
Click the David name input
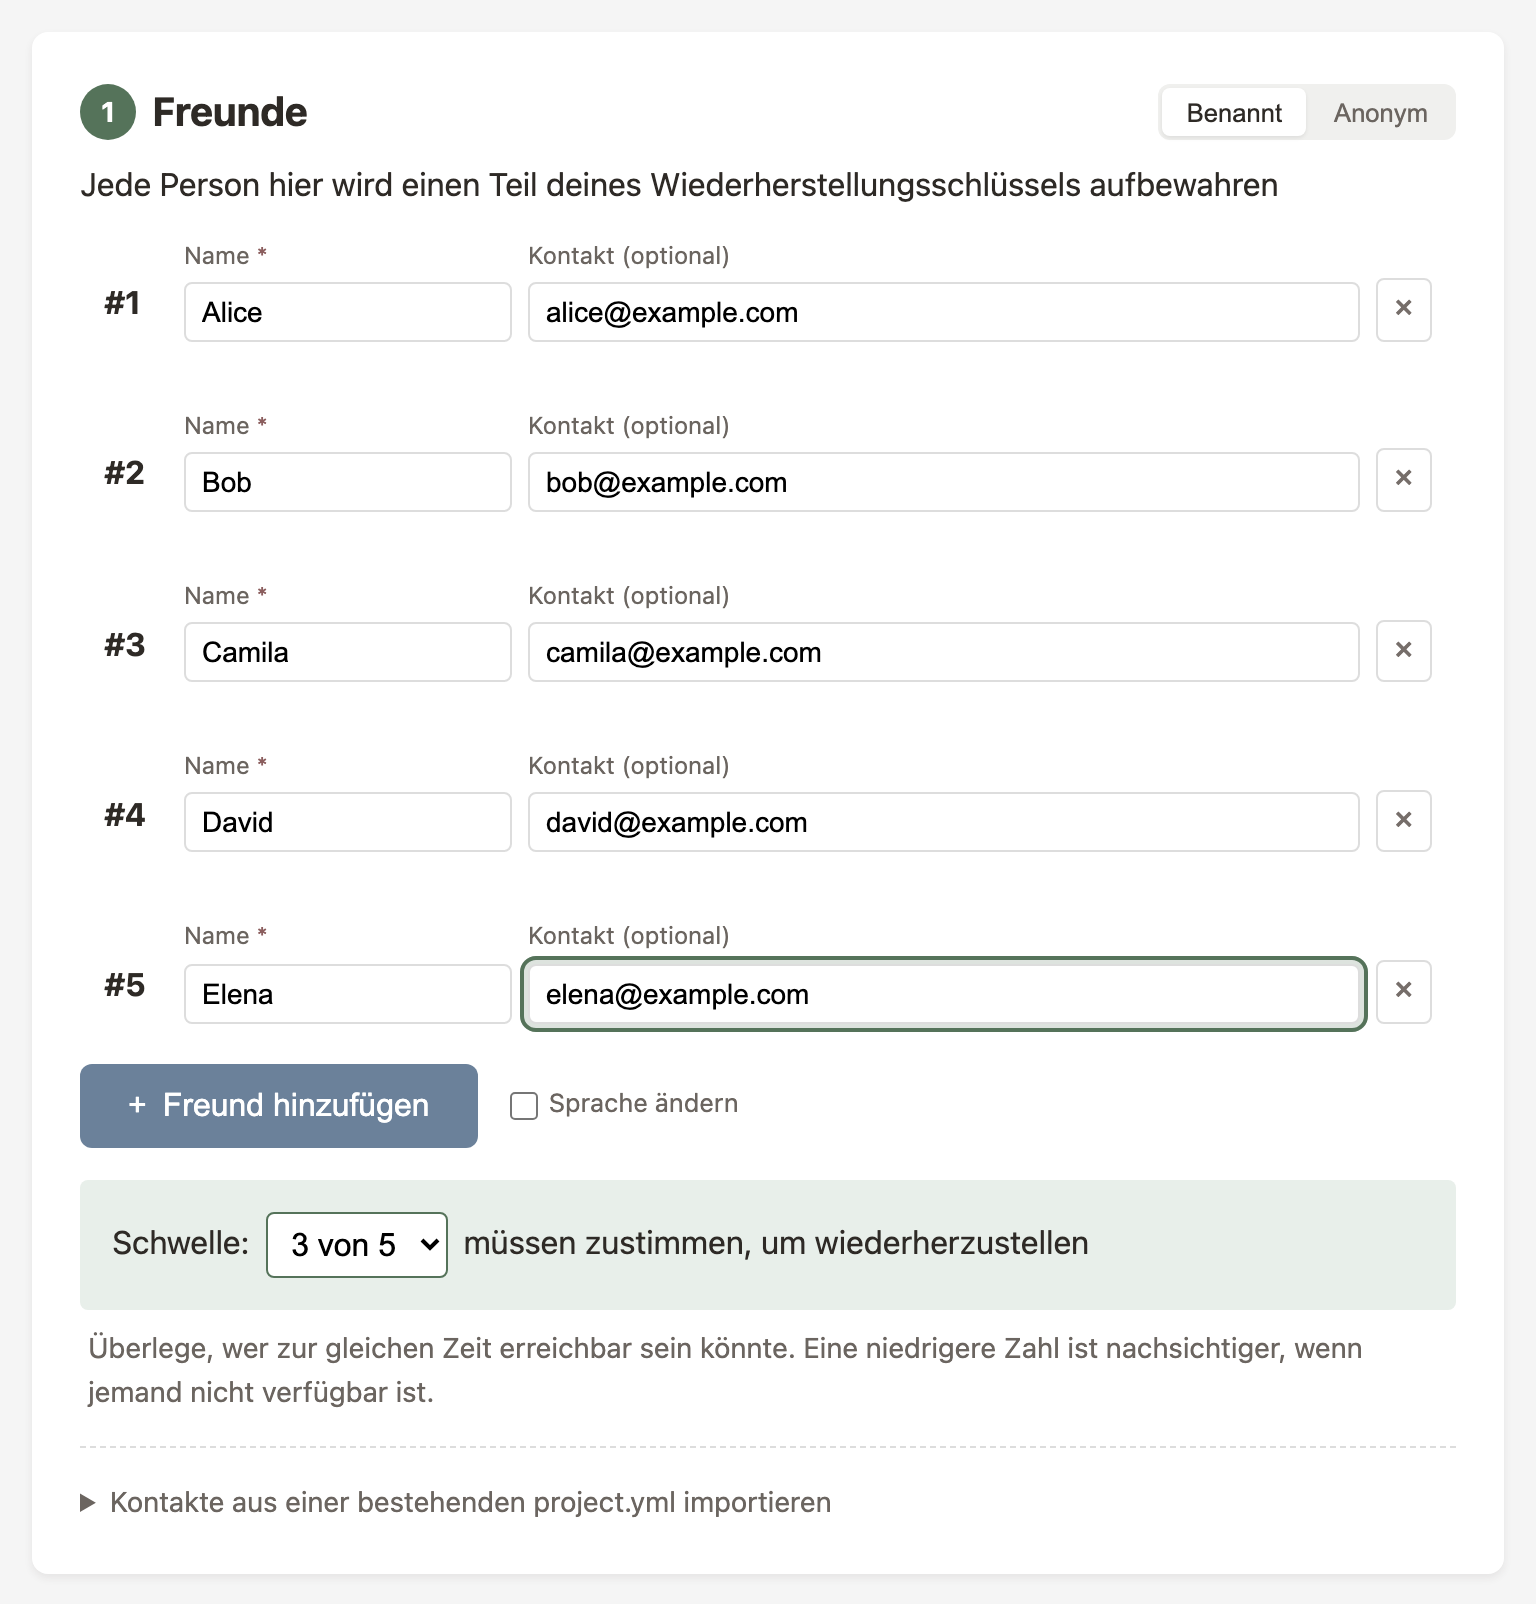(347, 822)
